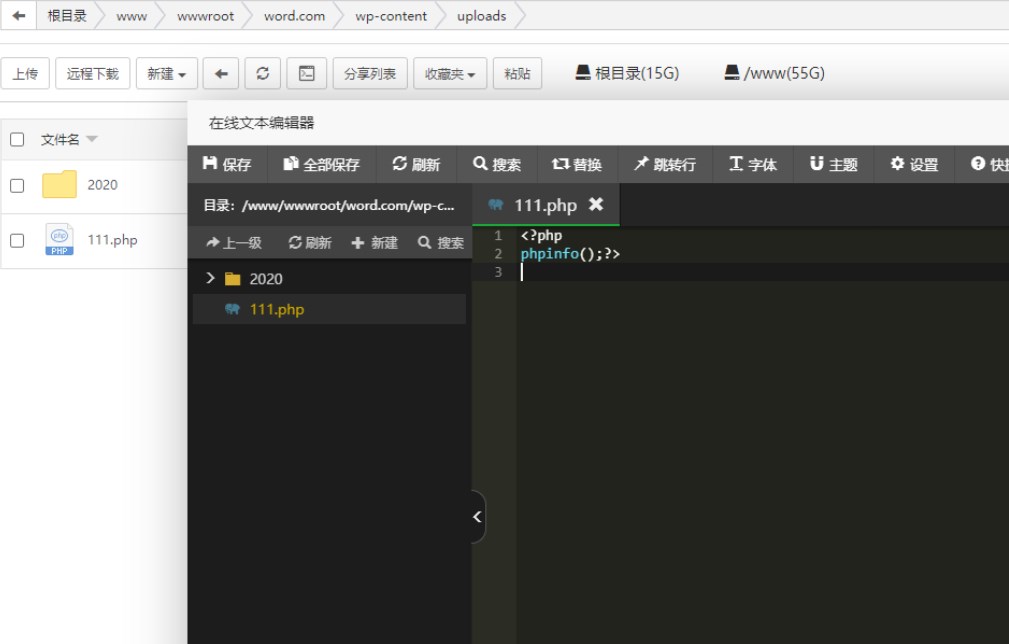Screen dimensions: 1009x644
Task: Collapse the editor sidebar with arrow handle
Action: 477,517
